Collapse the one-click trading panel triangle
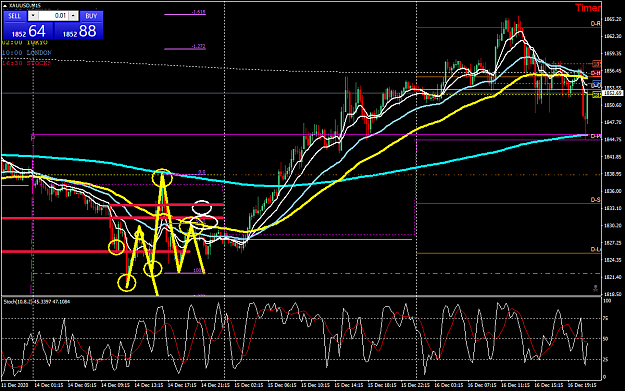625x391 pixels. tap(5, 6)
